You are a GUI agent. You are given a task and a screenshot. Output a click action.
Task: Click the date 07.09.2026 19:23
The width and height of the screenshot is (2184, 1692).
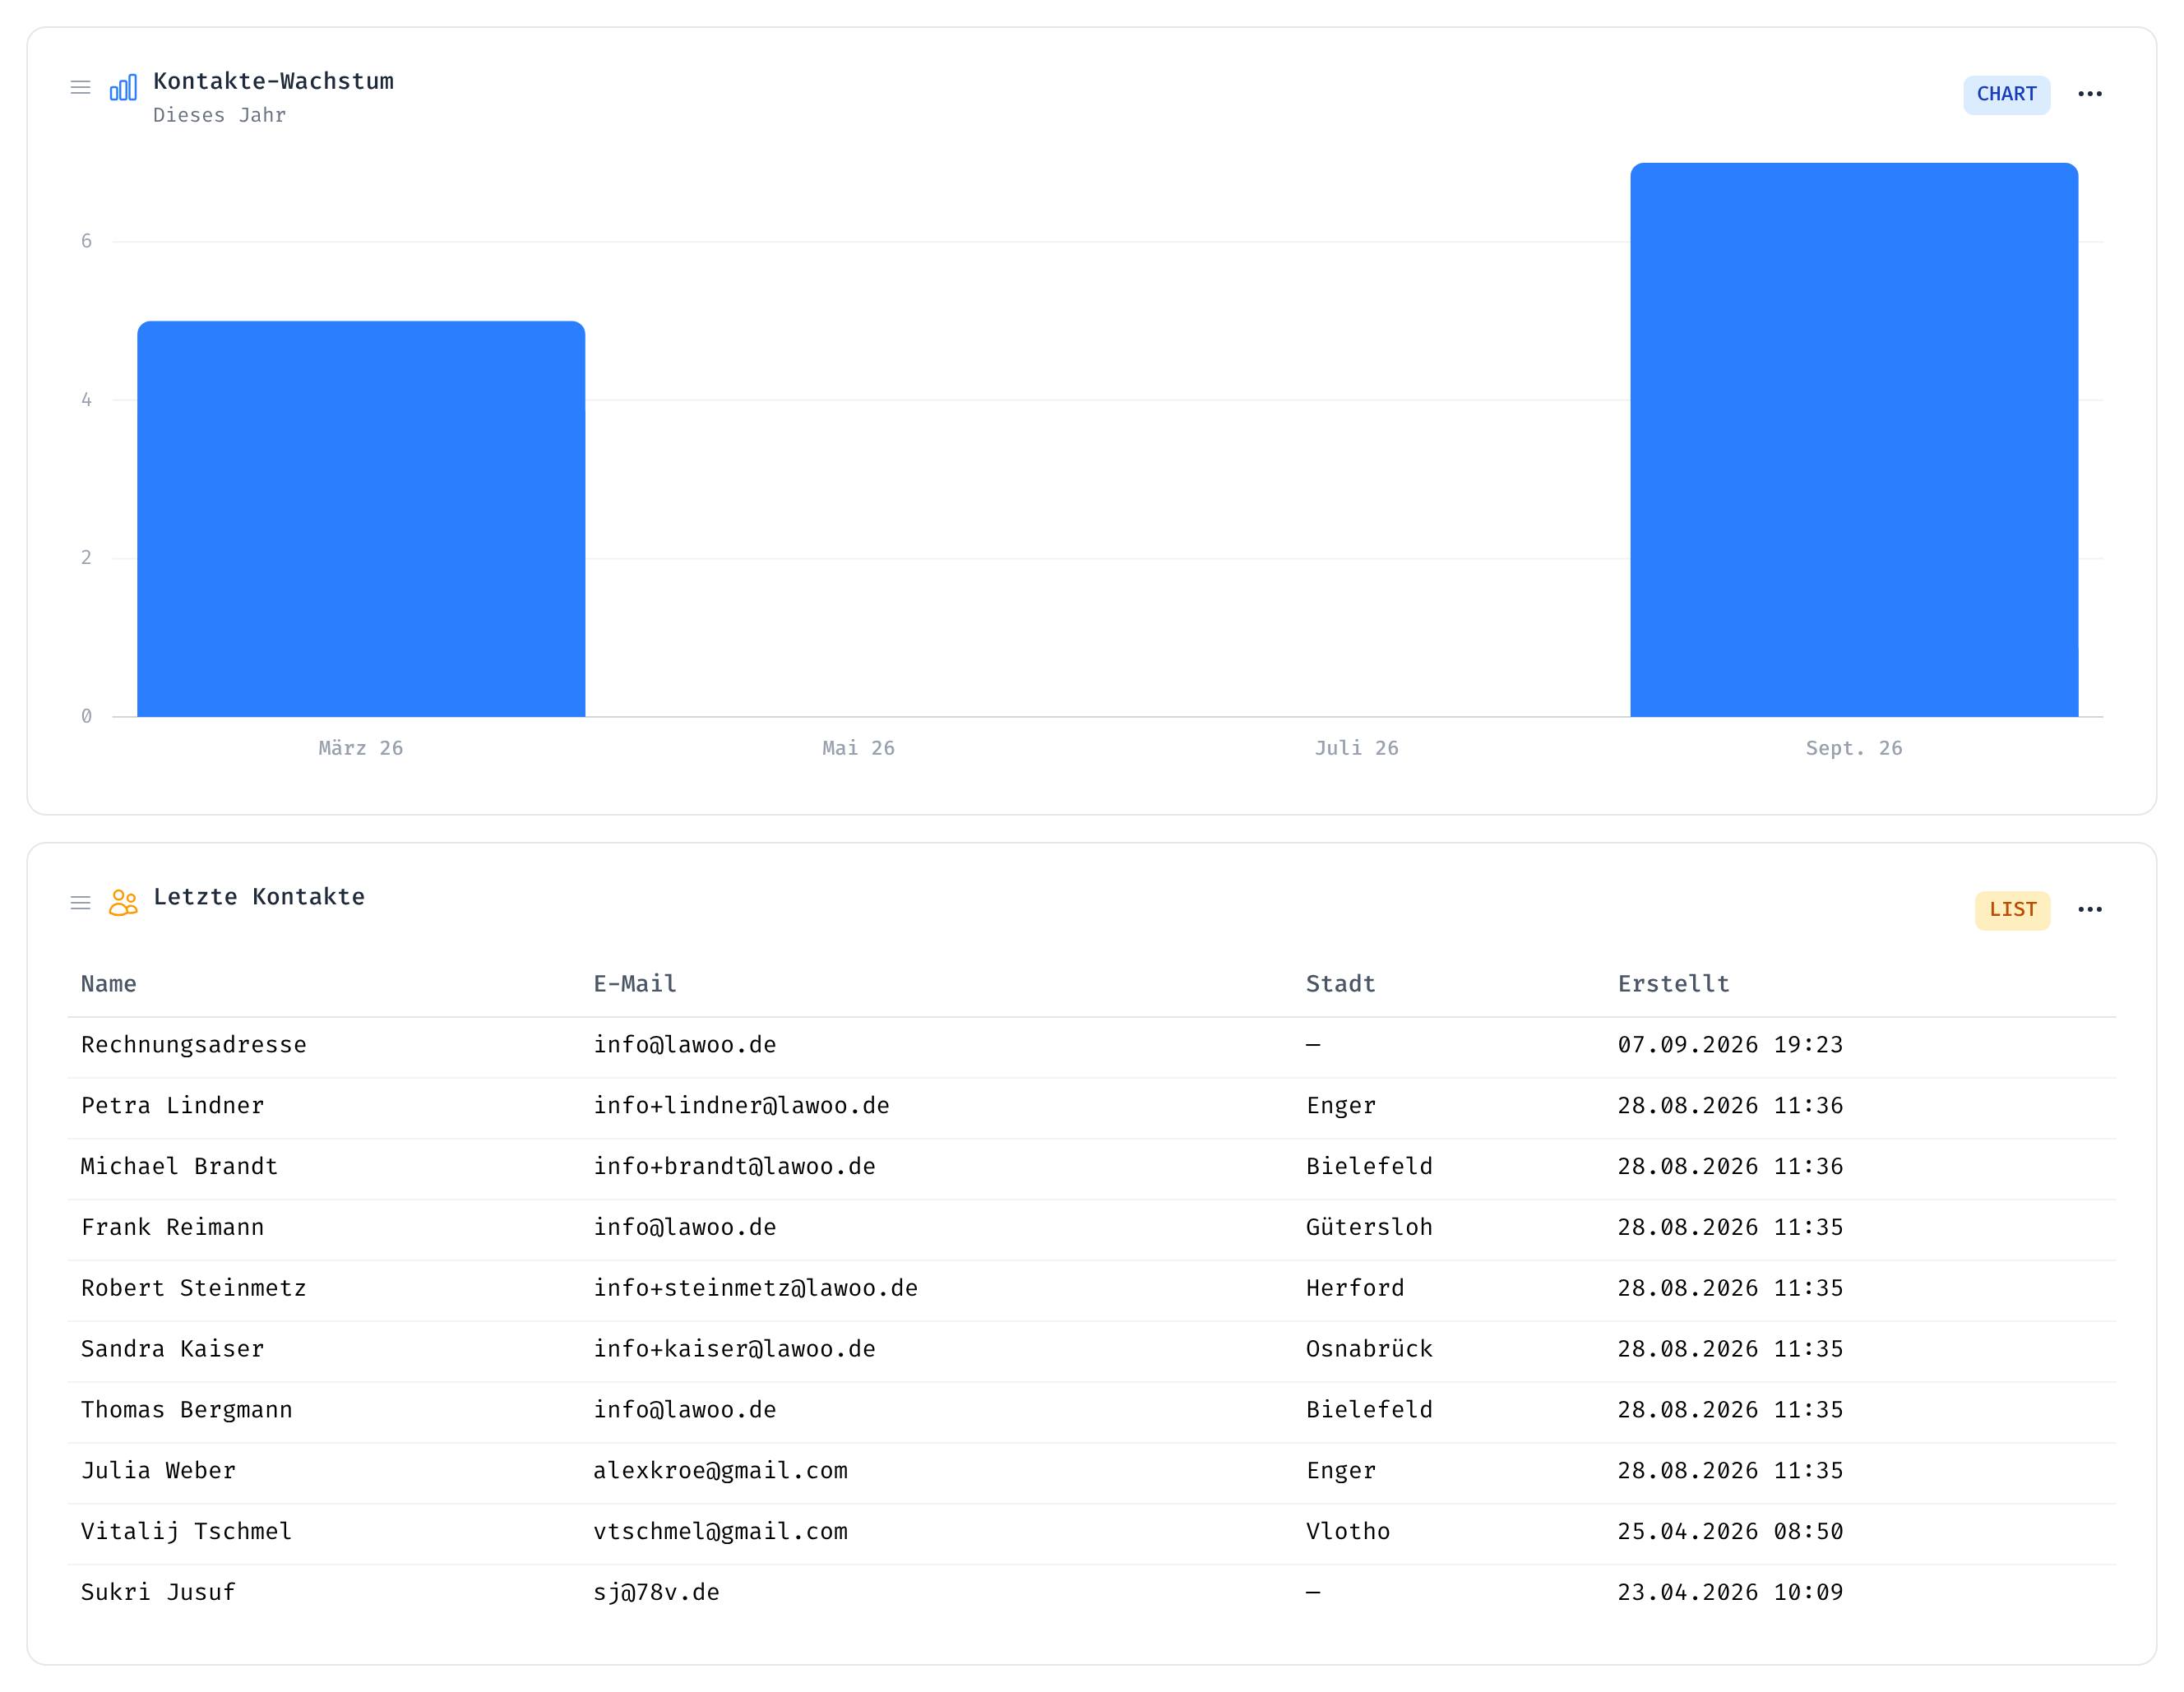(x=1730, y=1045)
